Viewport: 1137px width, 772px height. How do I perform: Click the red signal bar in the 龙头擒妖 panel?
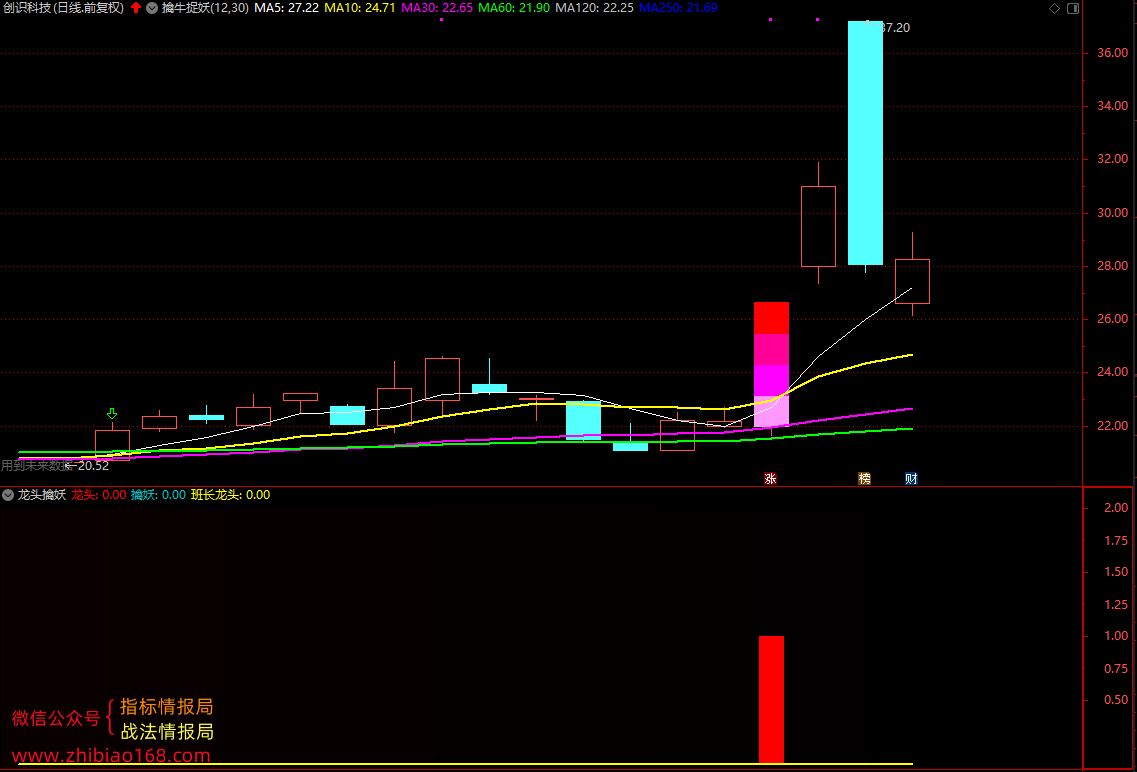coord(771,700)
